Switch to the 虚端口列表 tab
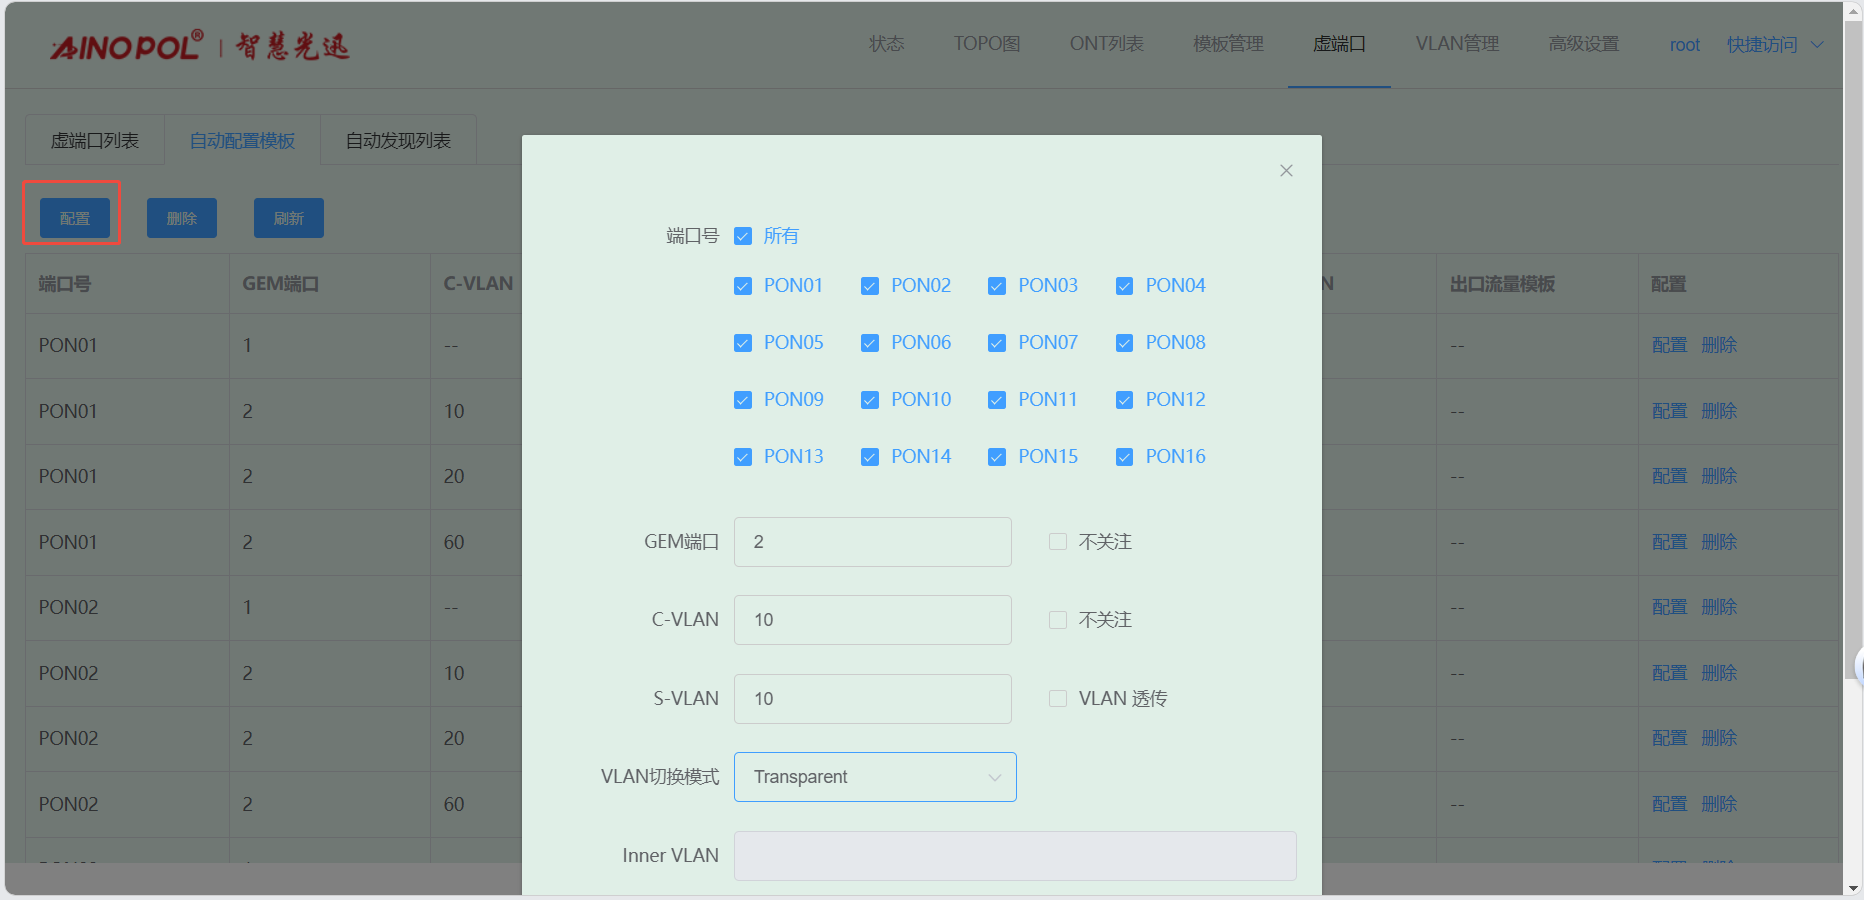1864x900 pixels. point(95,141)
